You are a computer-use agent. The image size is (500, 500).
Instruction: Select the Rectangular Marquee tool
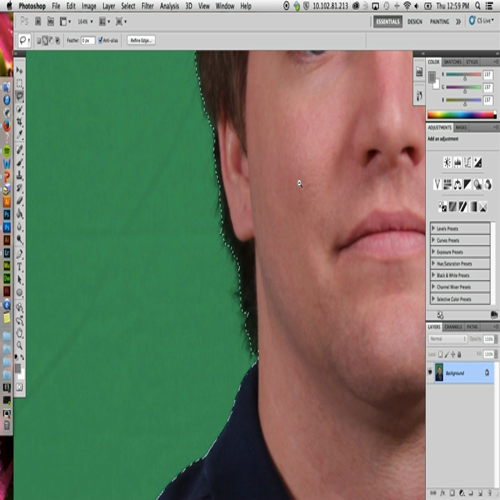(x=19, y=83)
